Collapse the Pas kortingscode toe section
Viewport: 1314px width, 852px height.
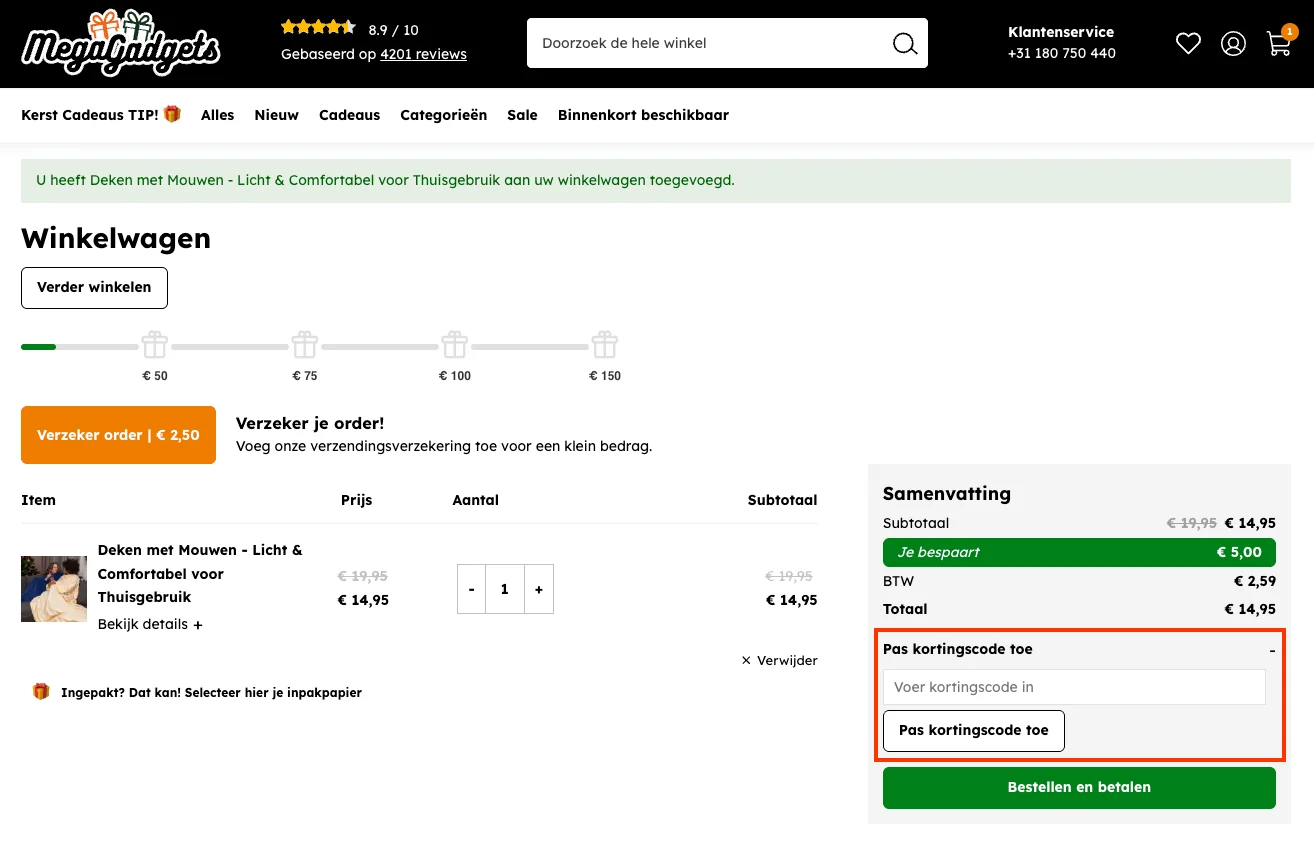pyautogui.click(x=1271, y=649)
